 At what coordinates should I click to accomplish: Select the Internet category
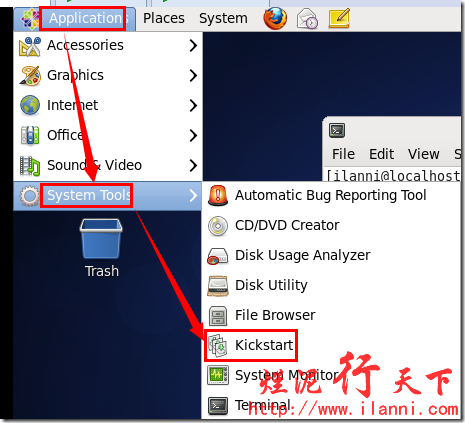tap(108, 105)
